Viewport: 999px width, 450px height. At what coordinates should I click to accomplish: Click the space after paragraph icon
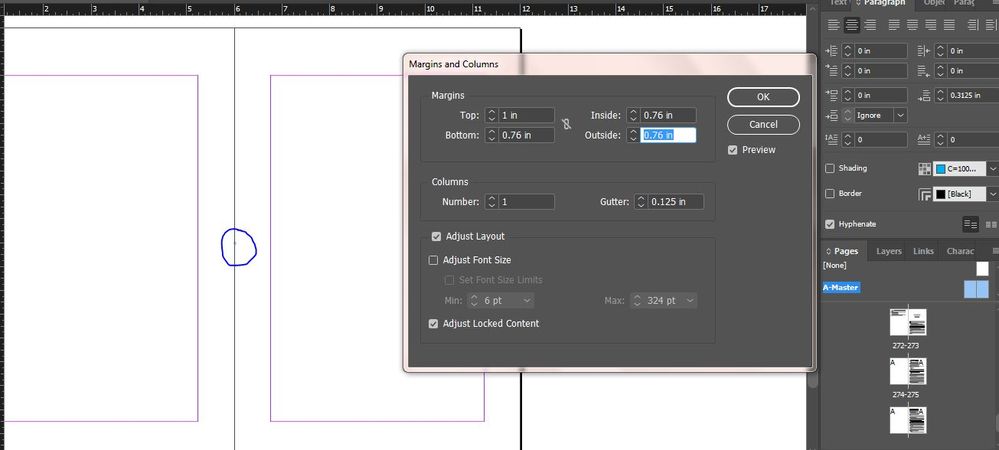924,96
